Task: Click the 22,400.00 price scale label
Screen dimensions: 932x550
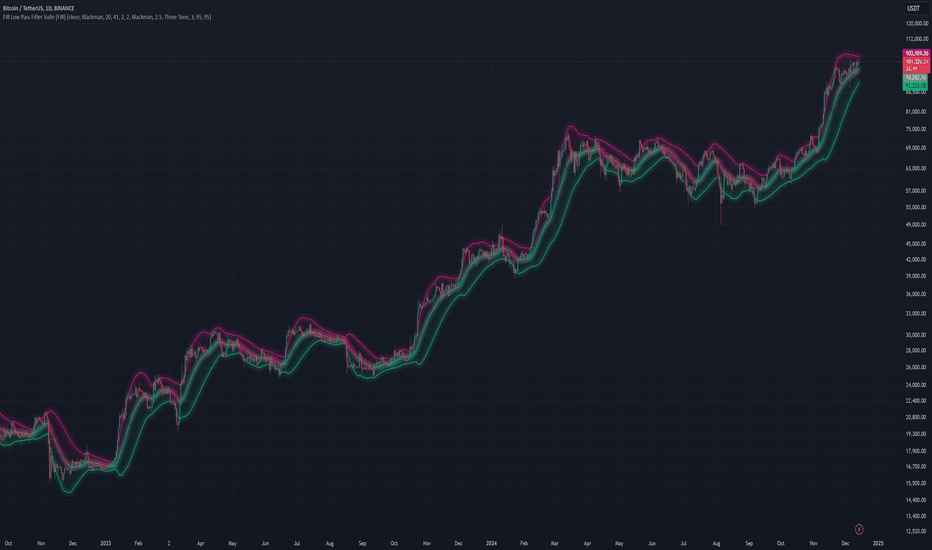Action: [917, 401]
